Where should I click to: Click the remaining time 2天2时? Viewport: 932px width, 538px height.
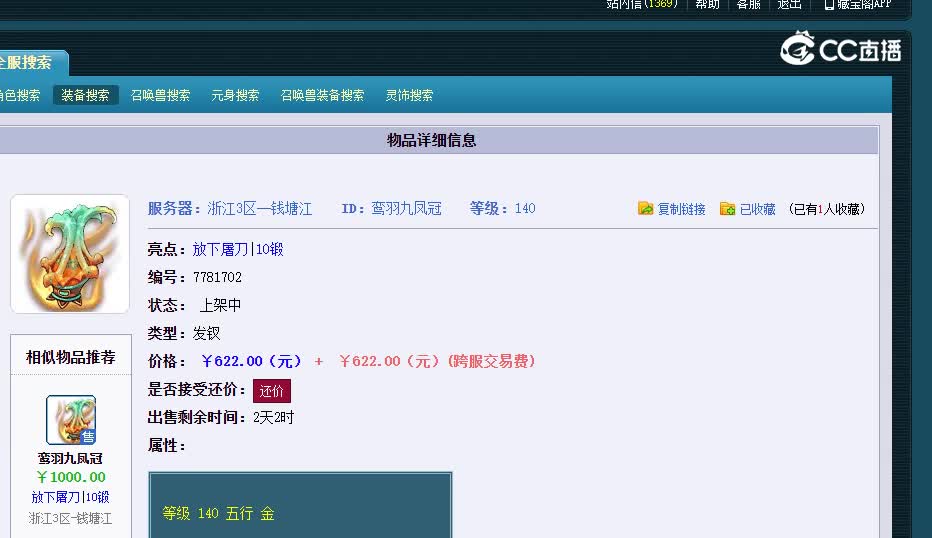(273, 417)
